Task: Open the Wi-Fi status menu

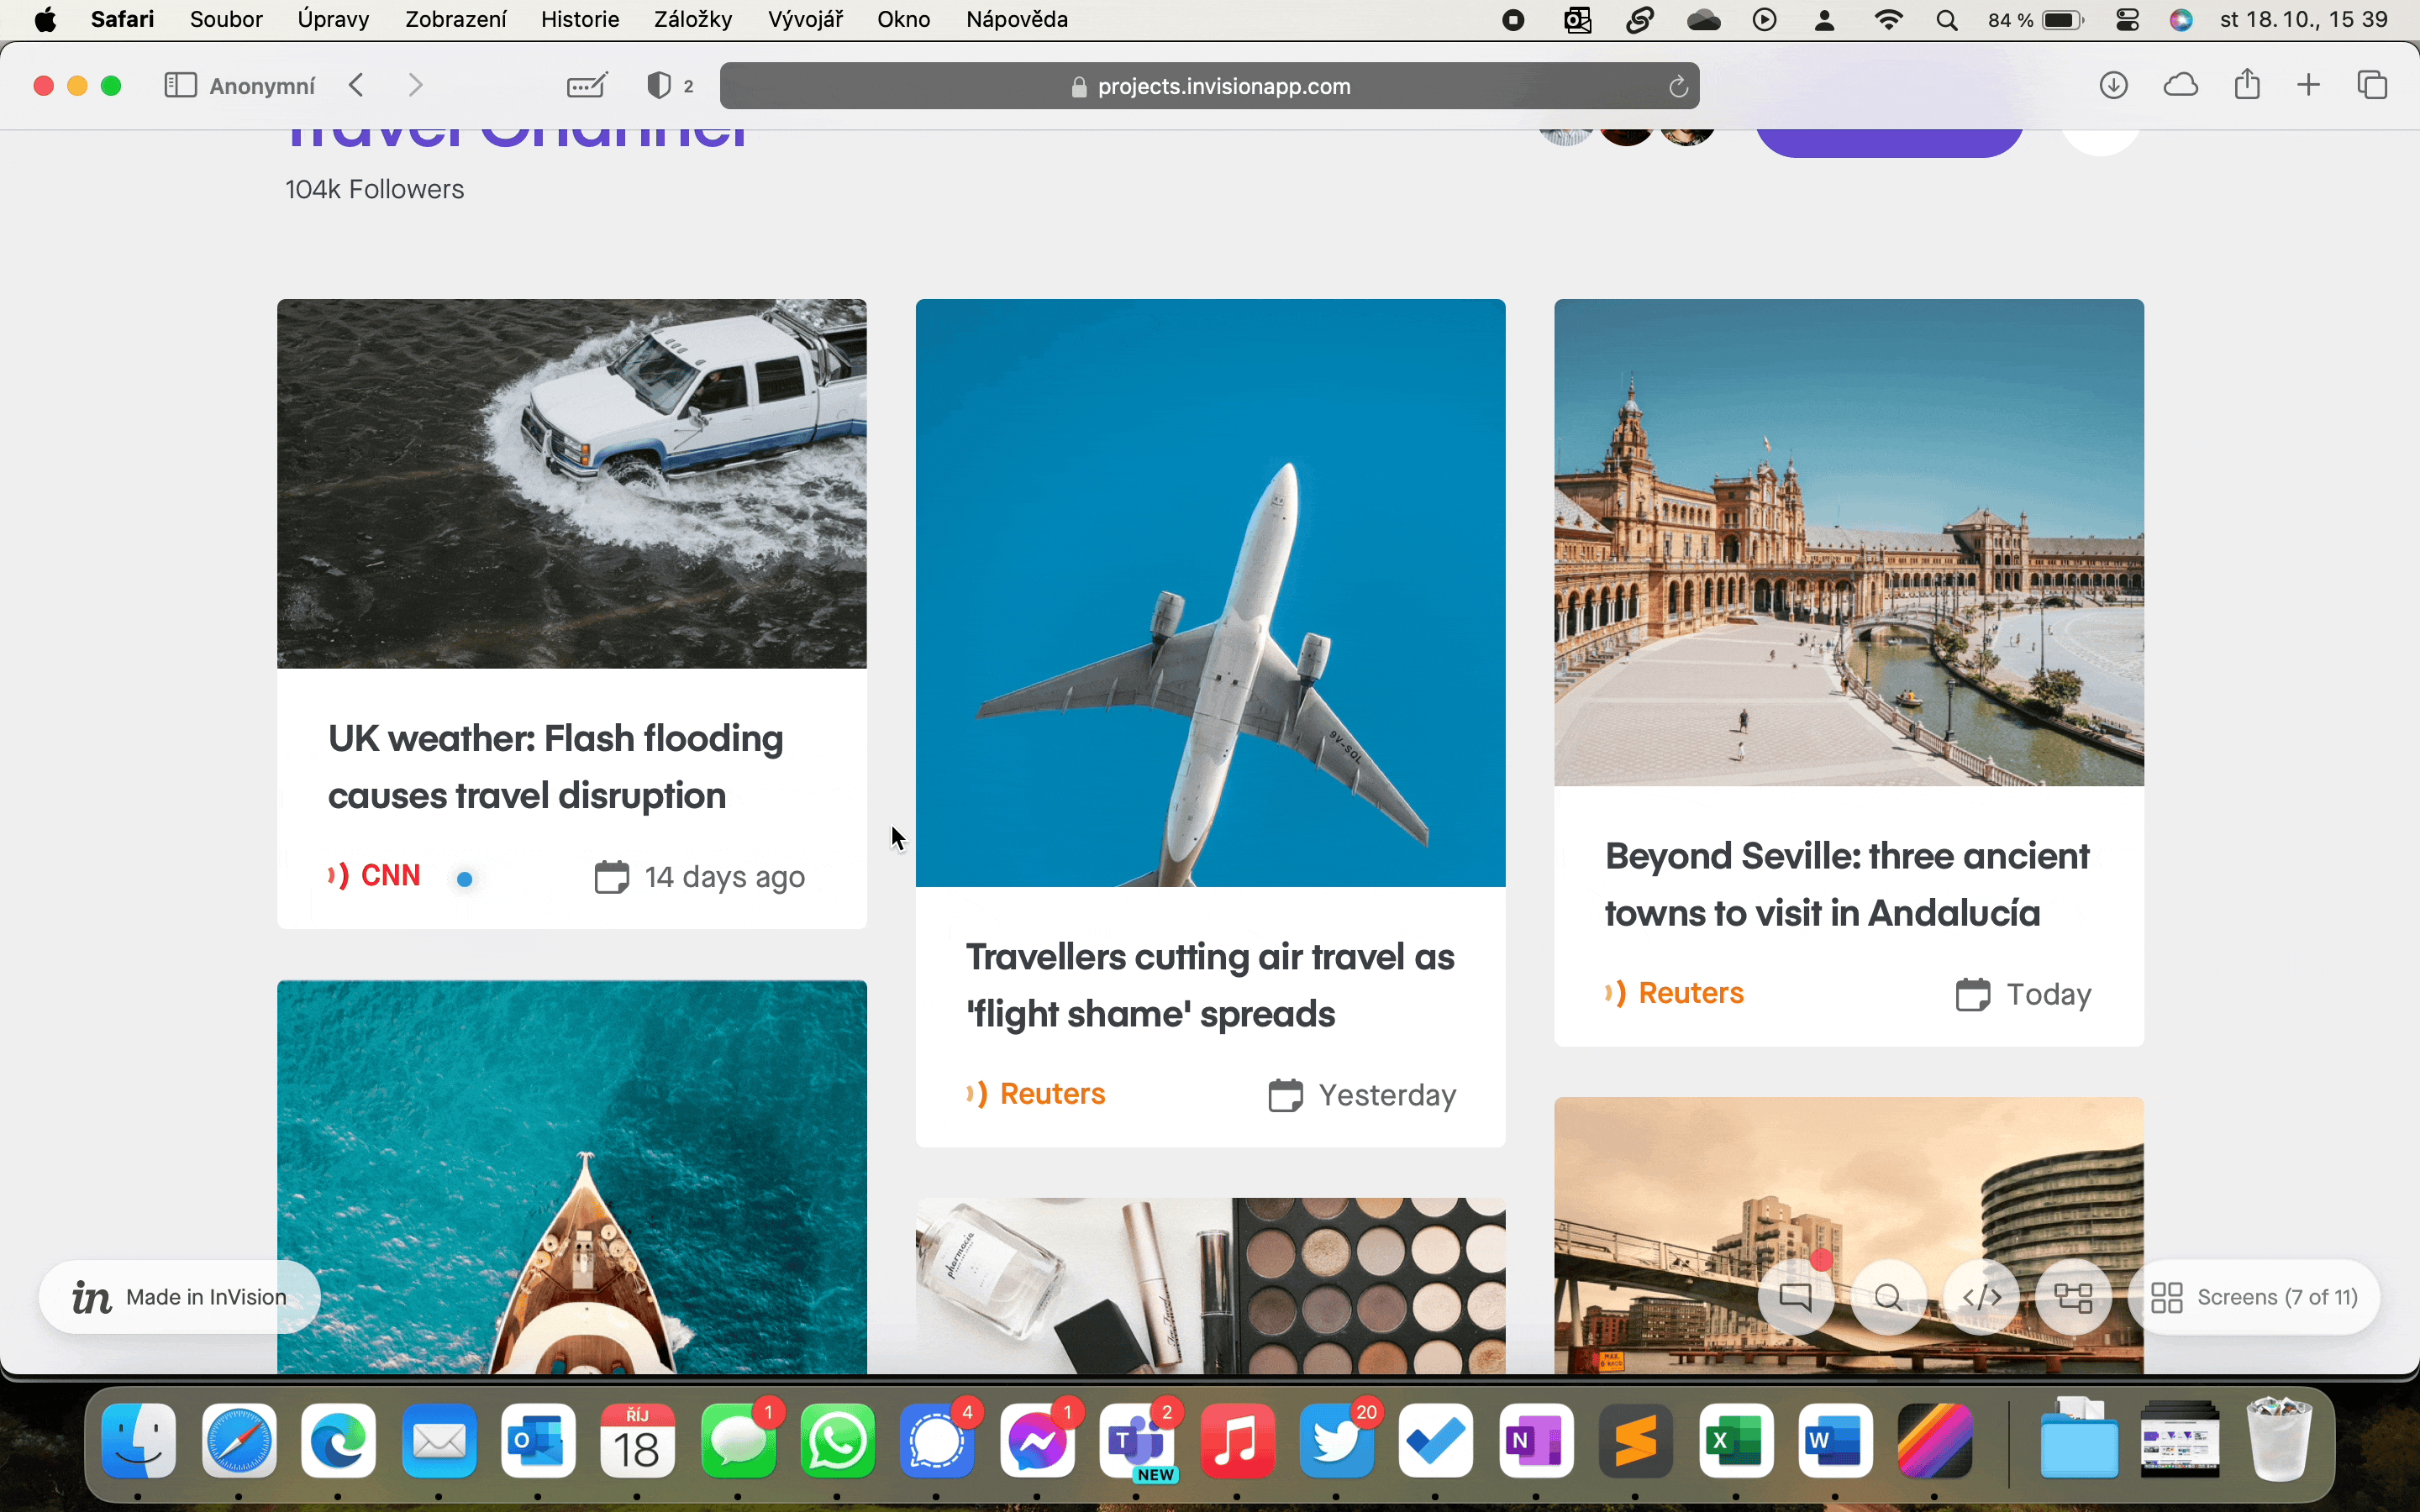Action: [1888, 20]
